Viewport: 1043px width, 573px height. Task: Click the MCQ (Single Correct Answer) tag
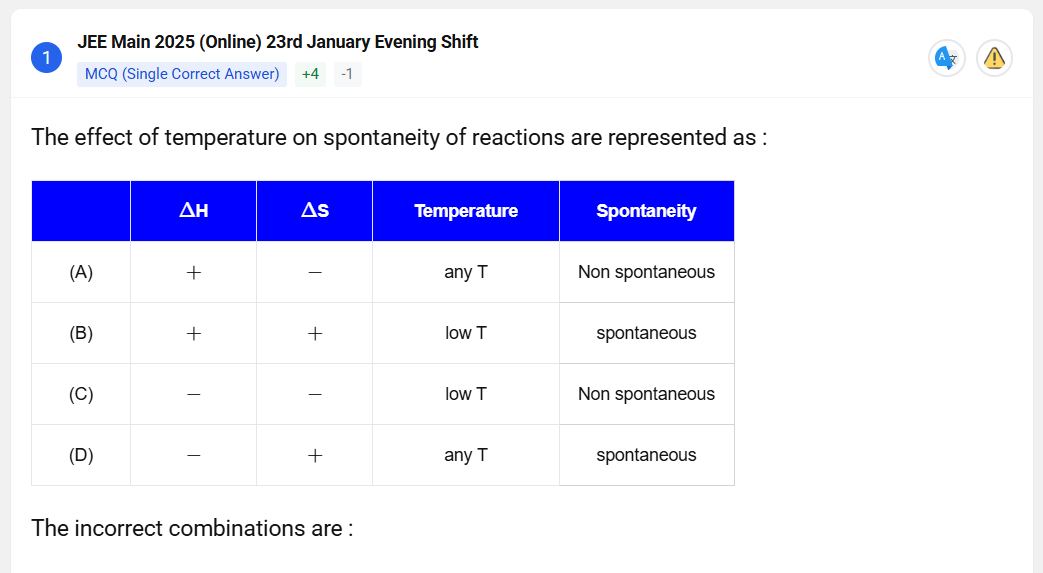point(182,74)
